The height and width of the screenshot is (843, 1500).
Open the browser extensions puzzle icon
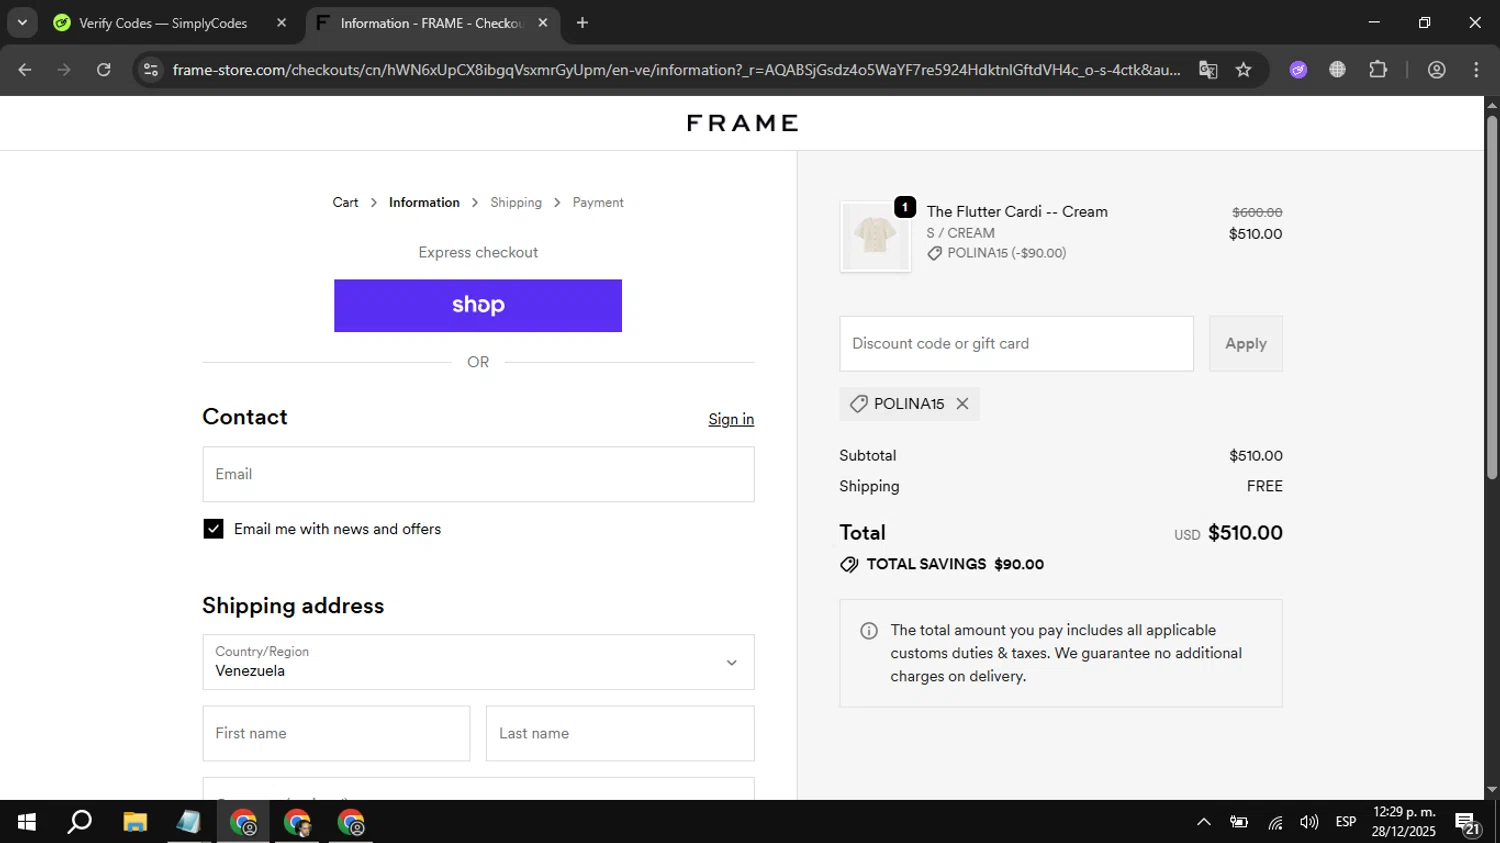[x=1378, y=70]
